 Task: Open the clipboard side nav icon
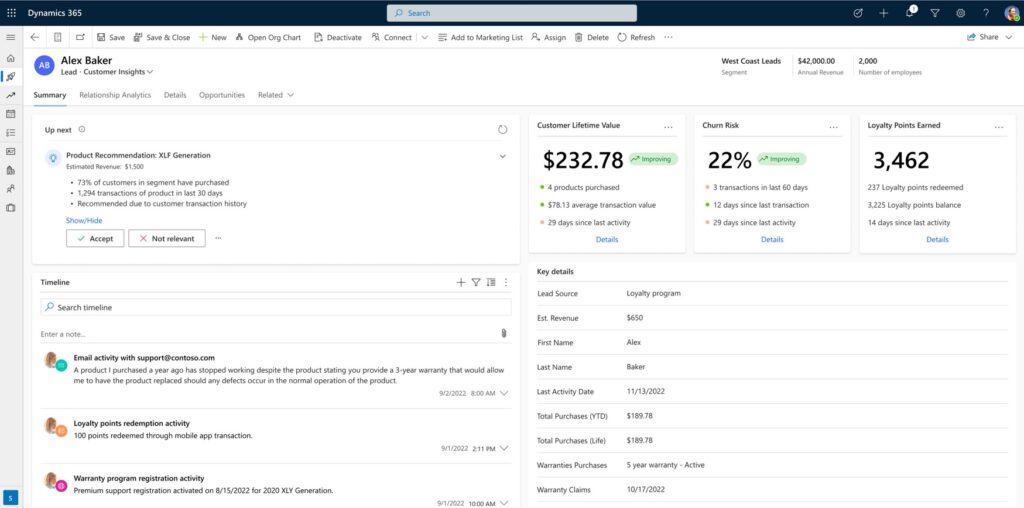(x=10, y=208)
